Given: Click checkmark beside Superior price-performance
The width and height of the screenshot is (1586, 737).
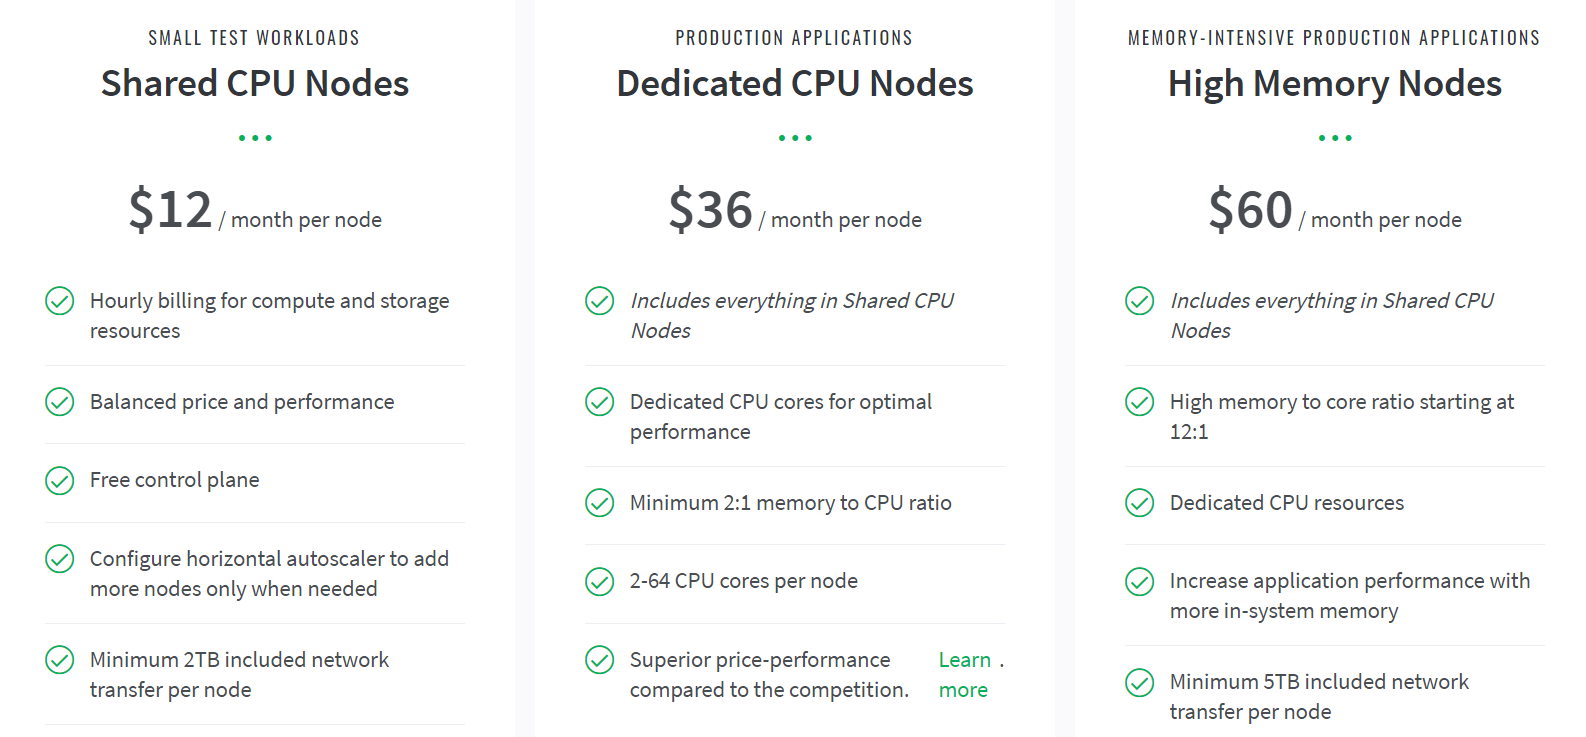Looking at the screenshot, I should 600,659.
